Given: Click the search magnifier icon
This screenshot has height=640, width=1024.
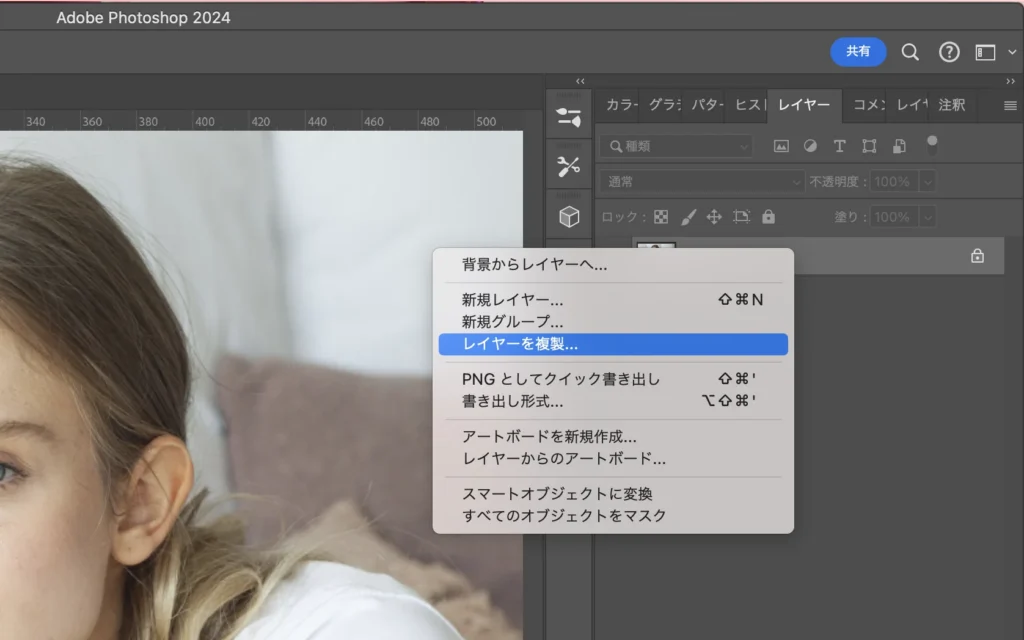Looking at the screenshot, I should coord(910,52).
